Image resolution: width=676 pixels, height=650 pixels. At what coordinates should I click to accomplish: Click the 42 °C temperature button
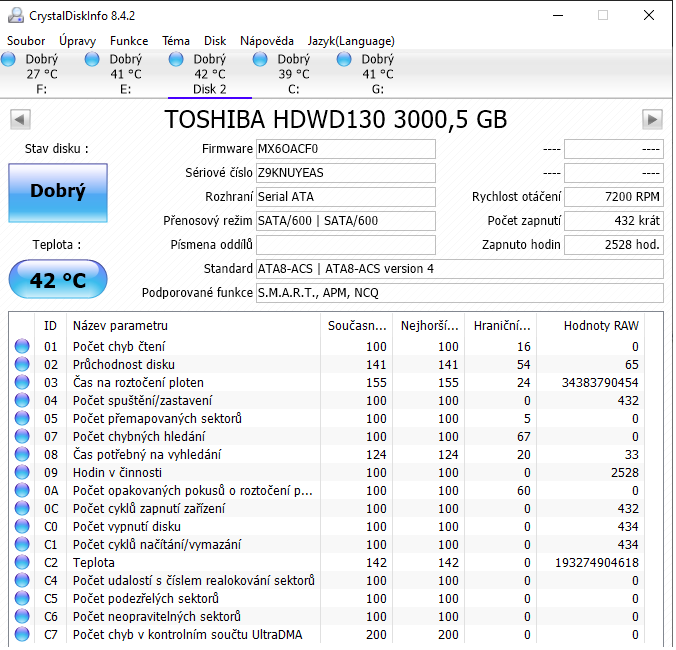57,280
